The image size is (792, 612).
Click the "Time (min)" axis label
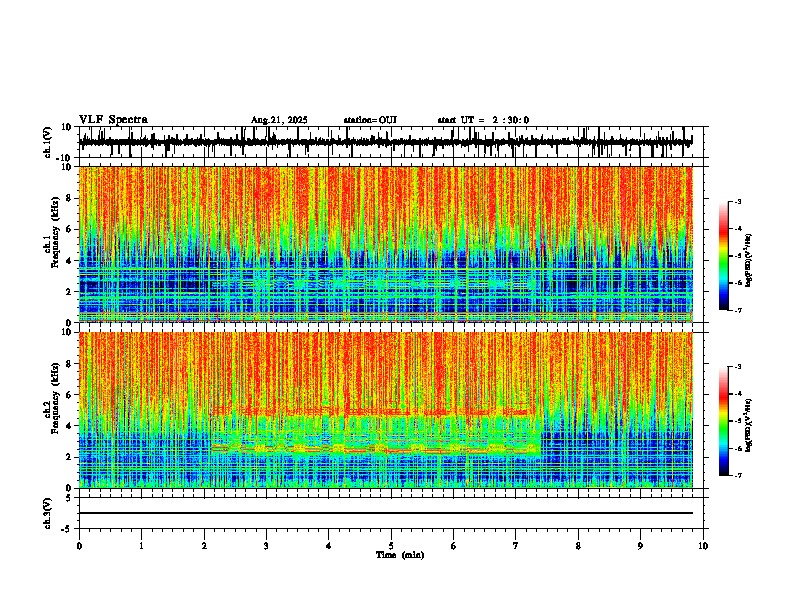[x=400, y=555]
